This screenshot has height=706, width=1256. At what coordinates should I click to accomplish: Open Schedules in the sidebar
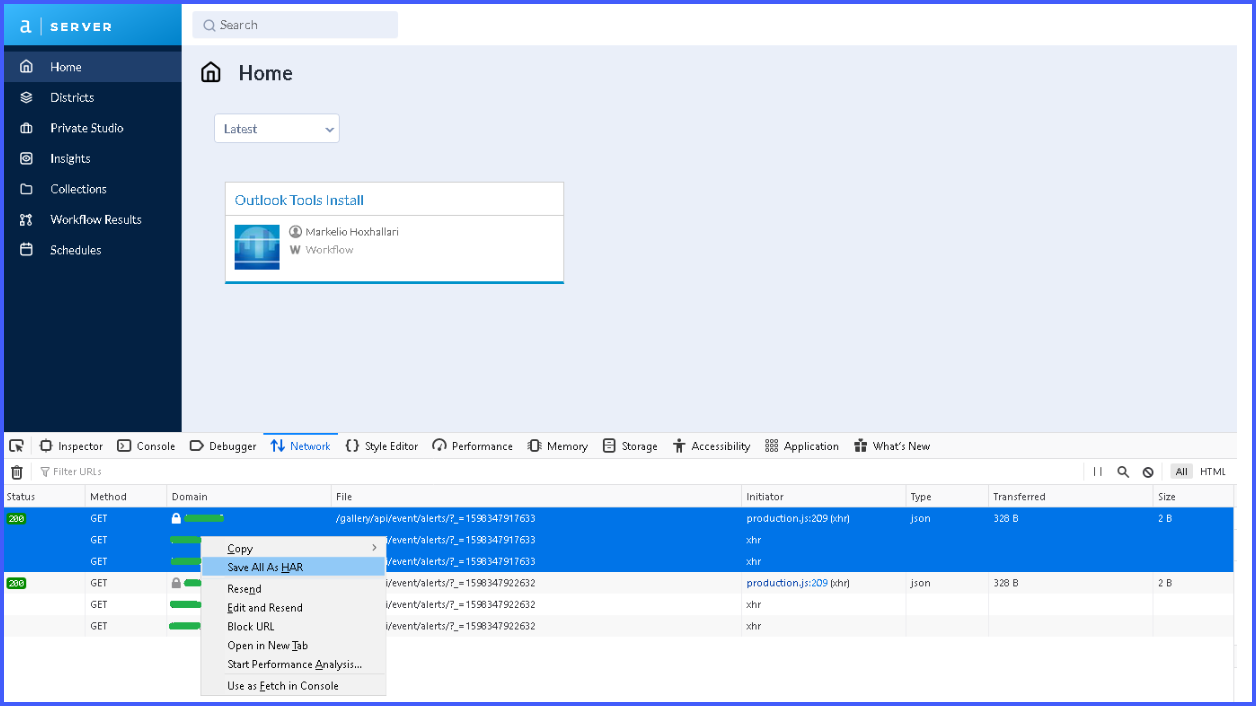pos(92,250)
